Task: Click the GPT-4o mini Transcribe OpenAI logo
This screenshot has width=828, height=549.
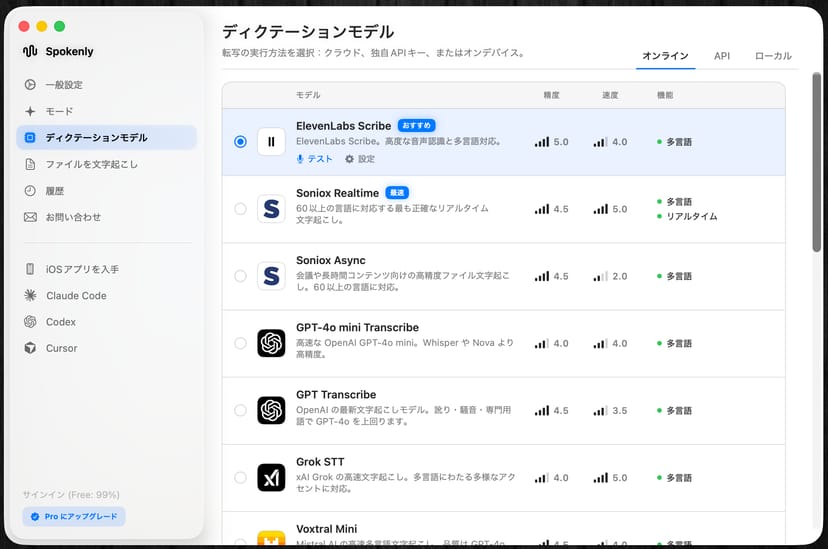Action: [271, 343]
